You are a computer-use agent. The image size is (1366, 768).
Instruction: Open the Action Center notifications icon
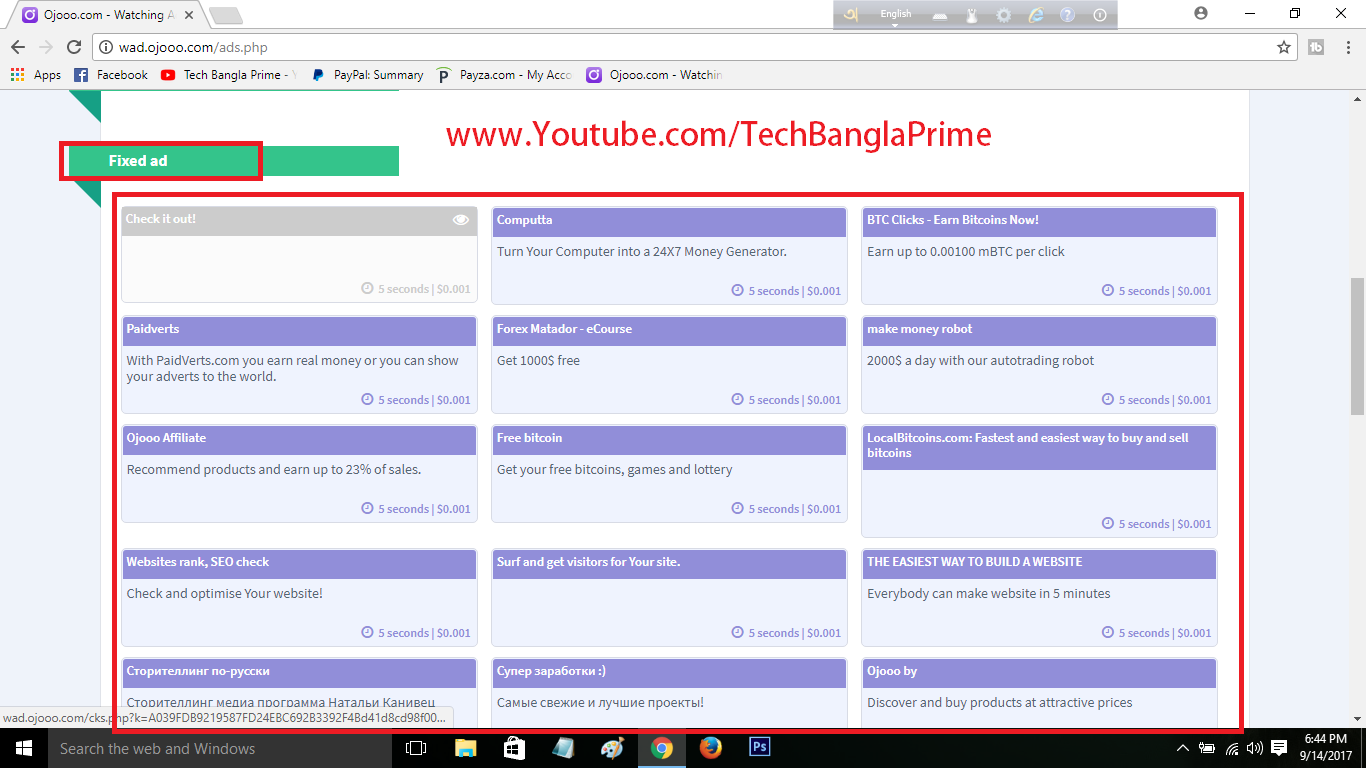click(1280, 748)
